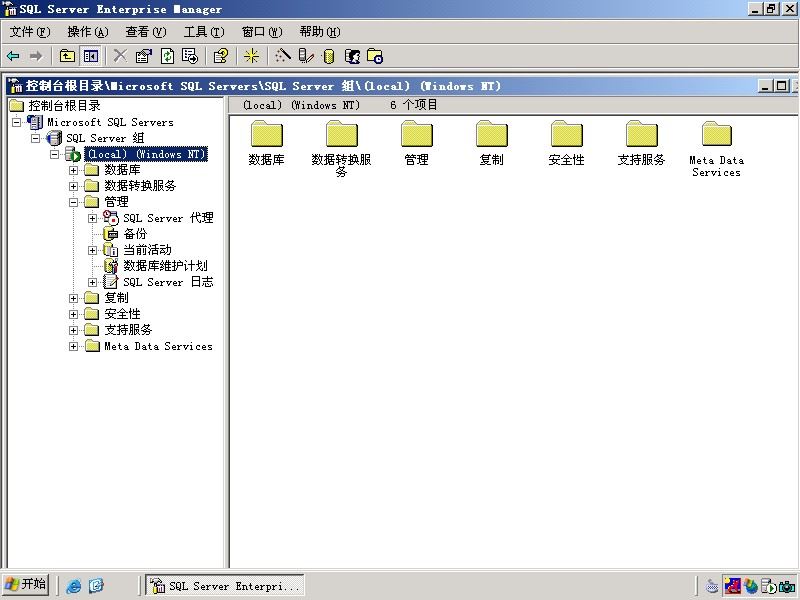Select 安全性 label in the tree
Image resolution: width=800 pixels, height=600 pixels.
[122, 314]
